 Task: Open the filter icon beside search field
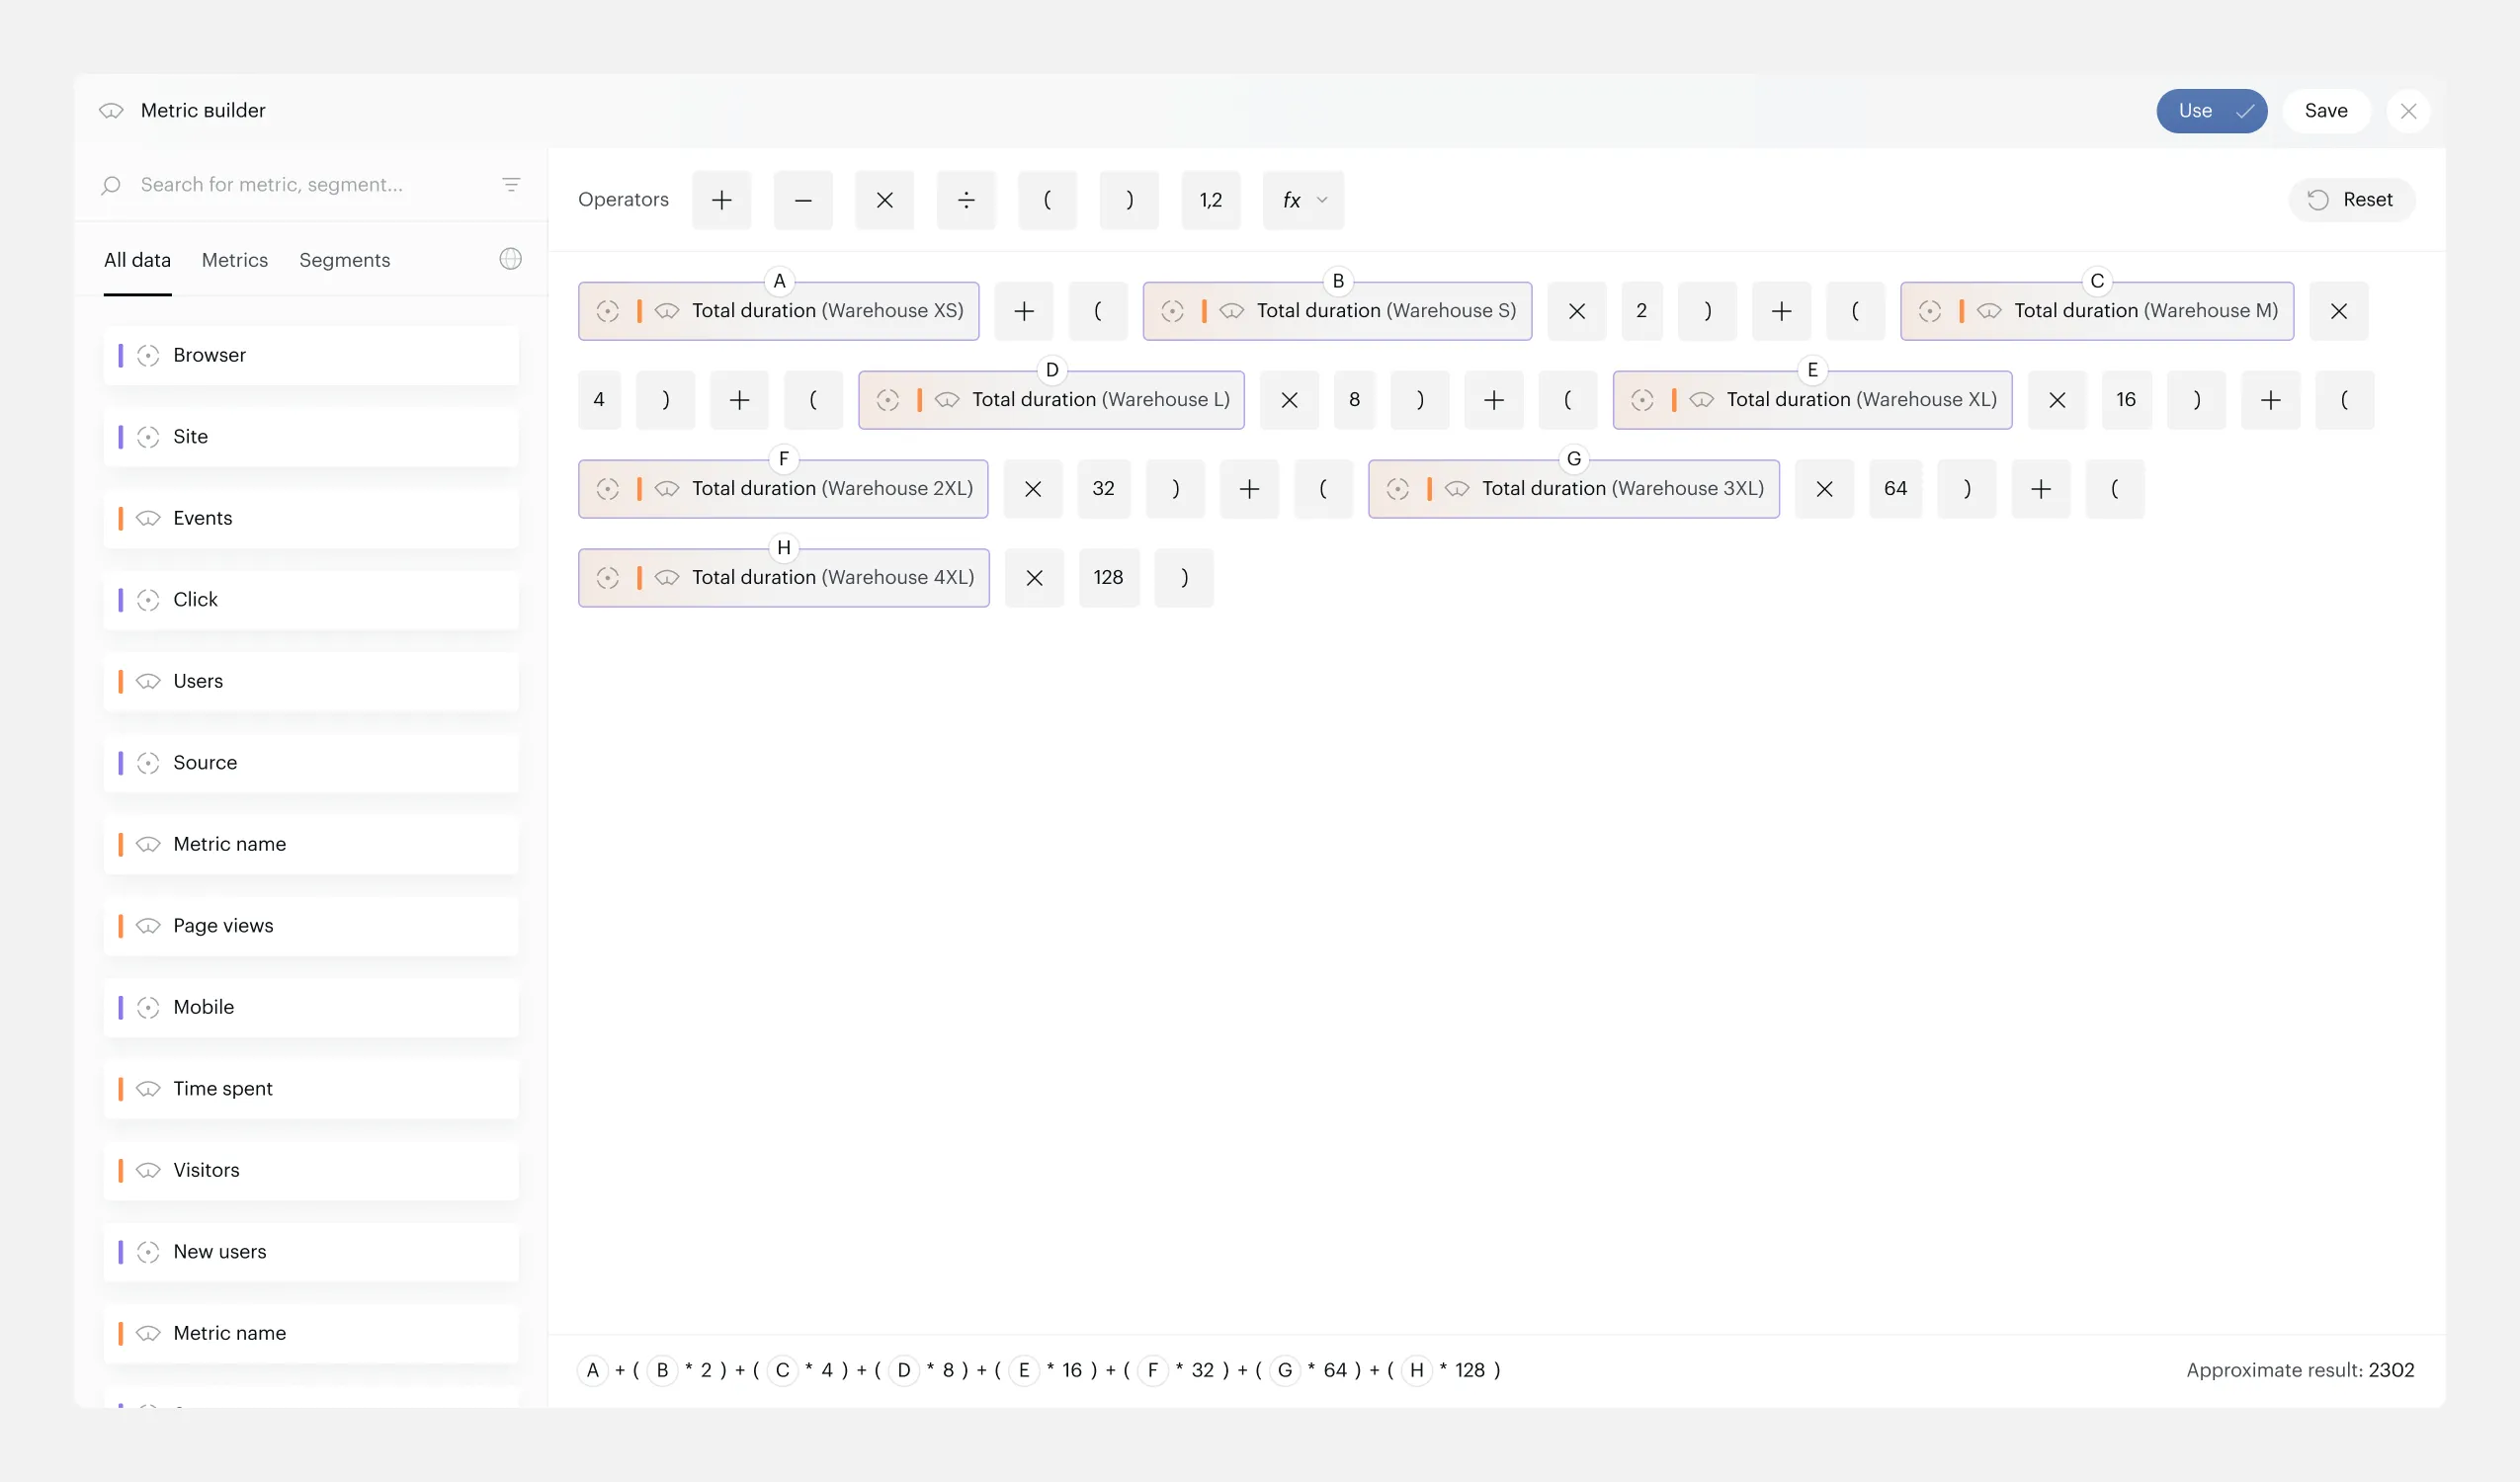click(511, 185)
